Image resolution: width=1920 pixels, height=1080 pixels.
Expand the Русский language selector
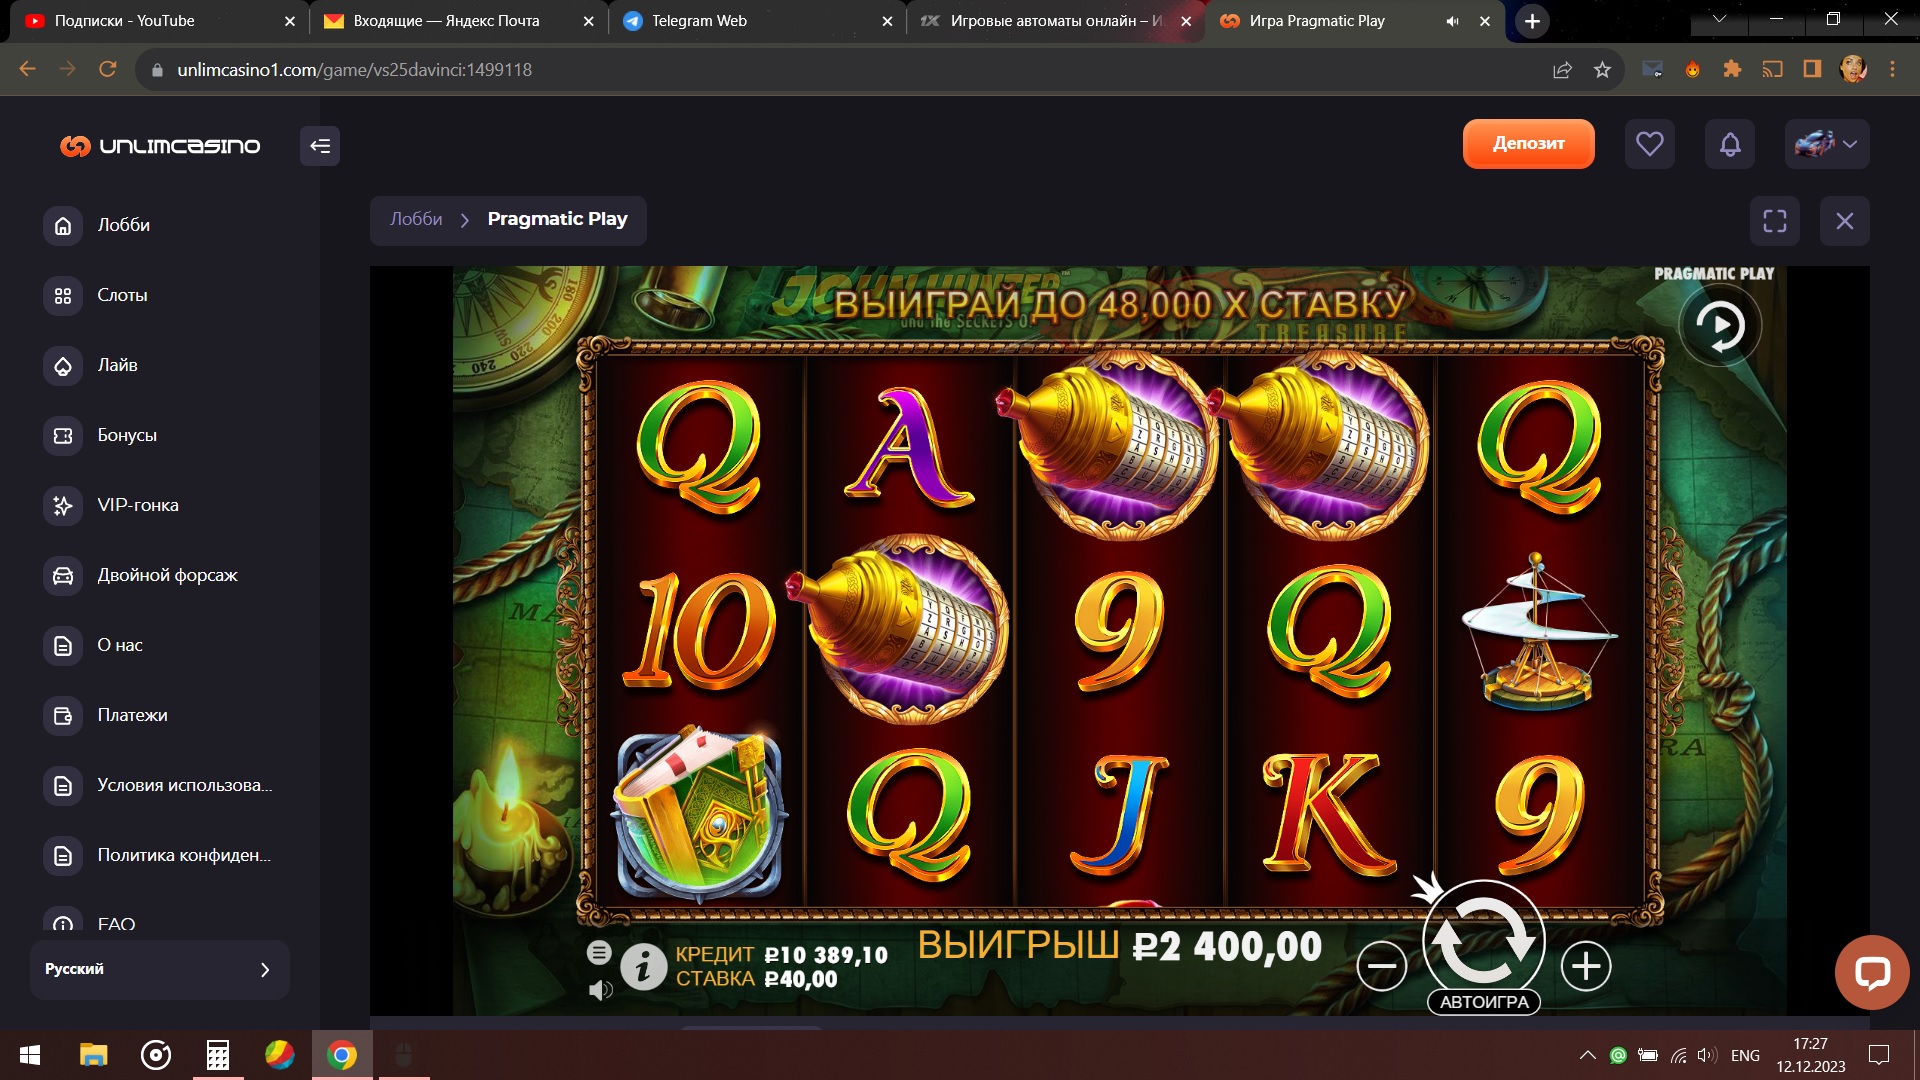(160, 969)
